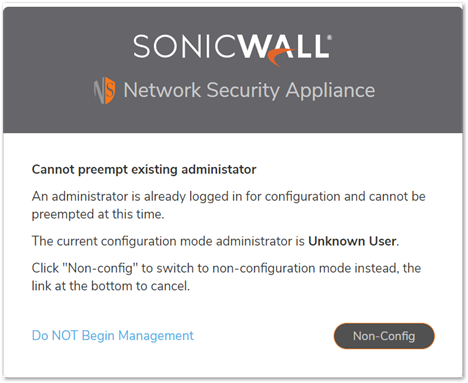Click the current configuration mode administrator sentence

215,241
